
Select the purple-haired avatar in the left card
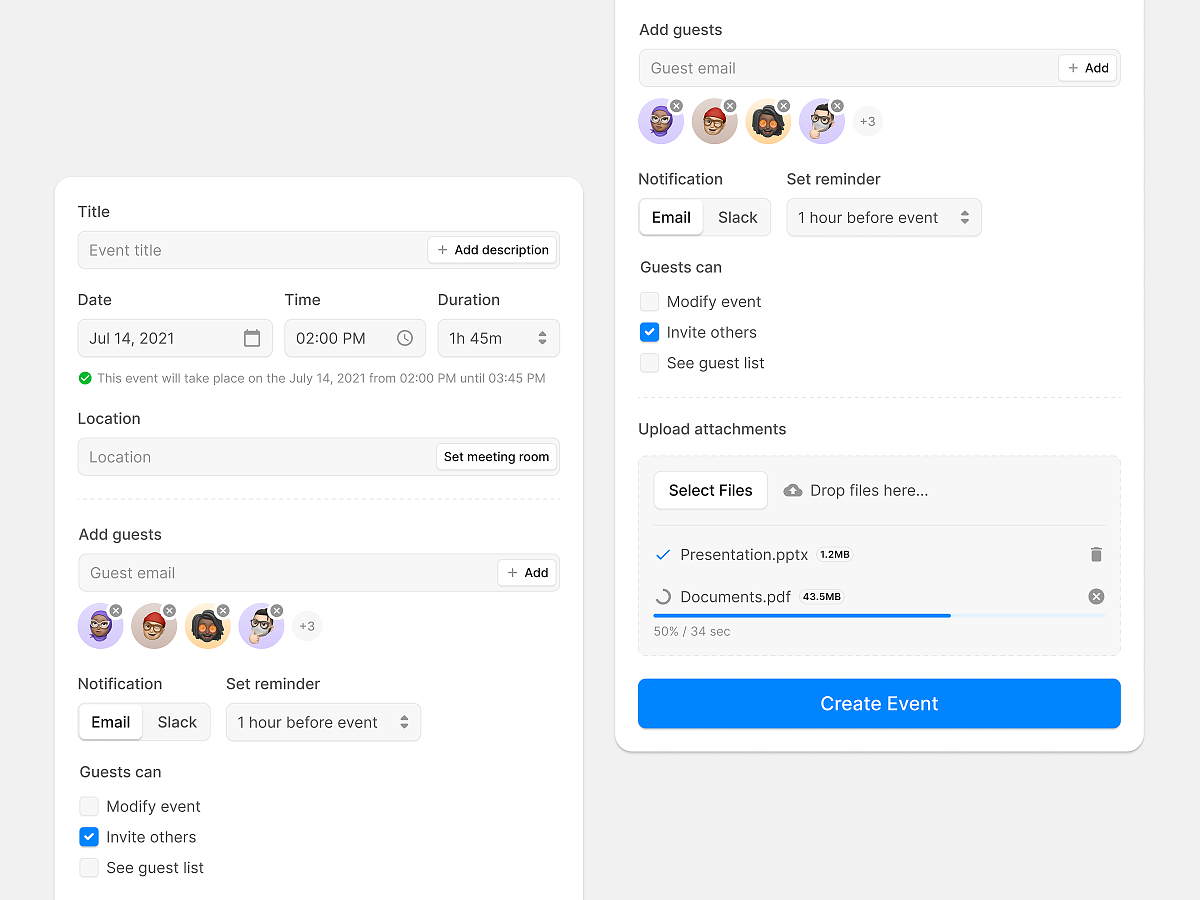tap(100, 627)
